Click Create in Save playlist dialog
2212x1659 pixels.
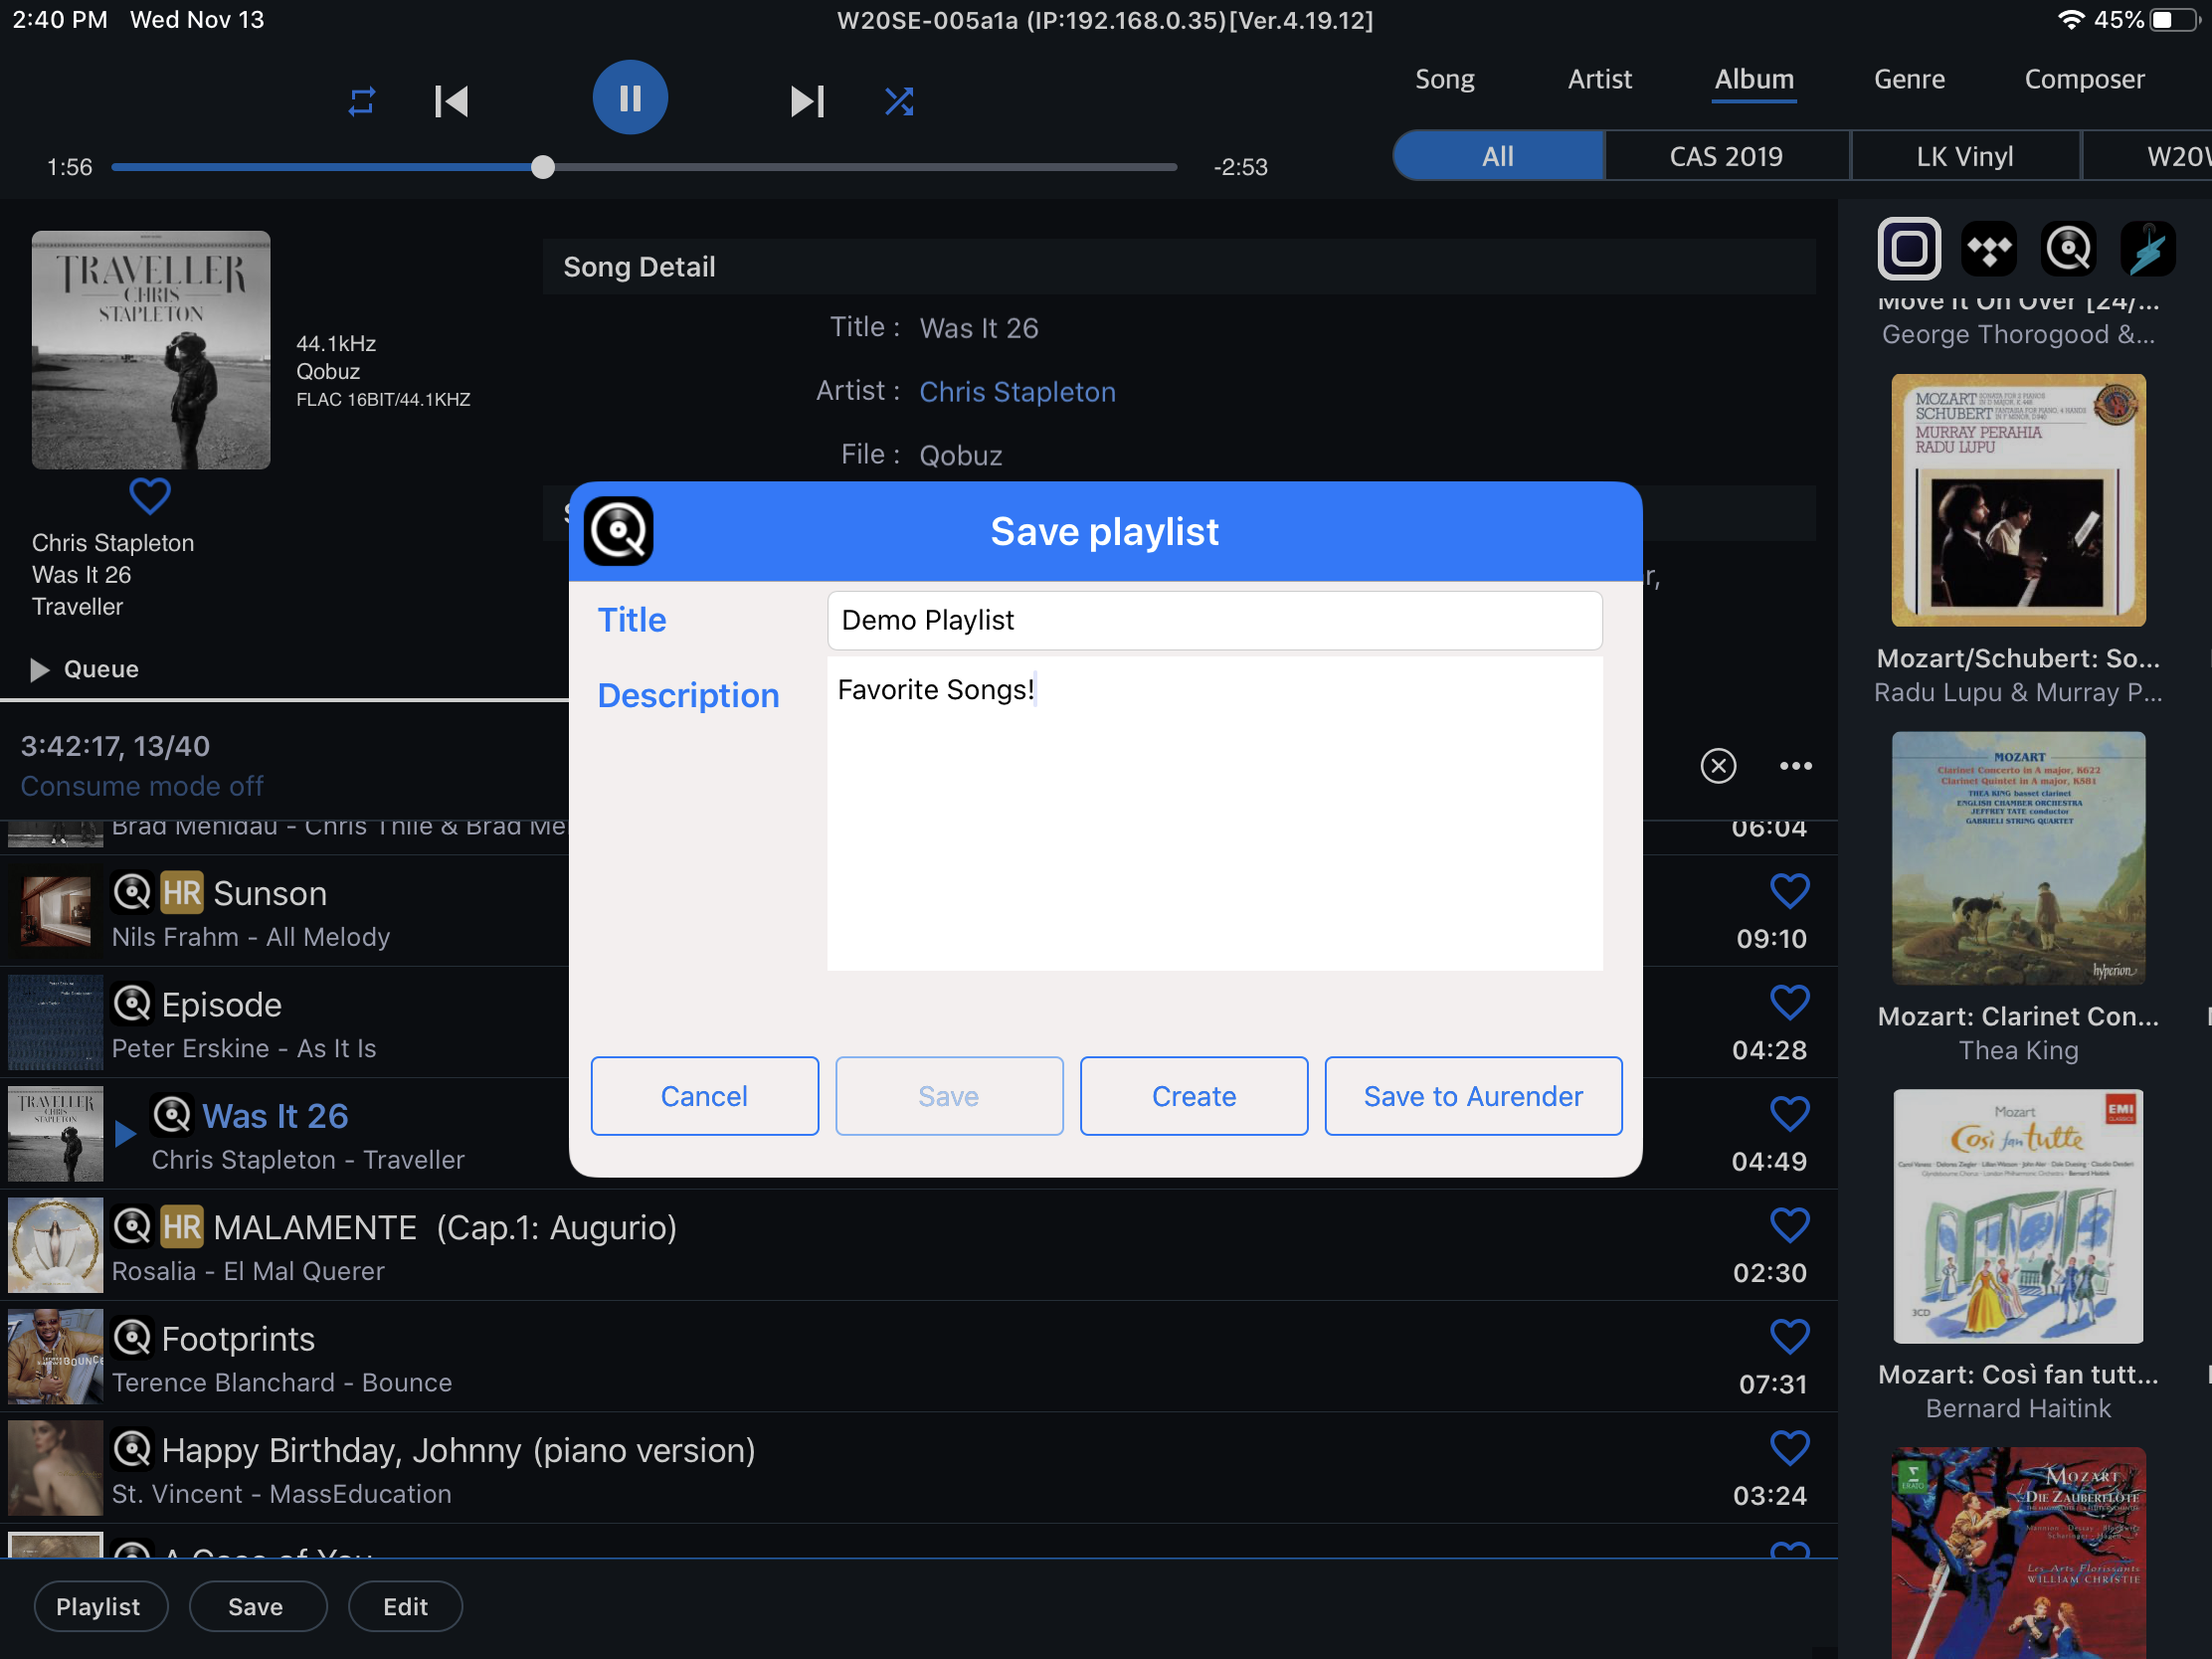(x=1194, y=1096)
